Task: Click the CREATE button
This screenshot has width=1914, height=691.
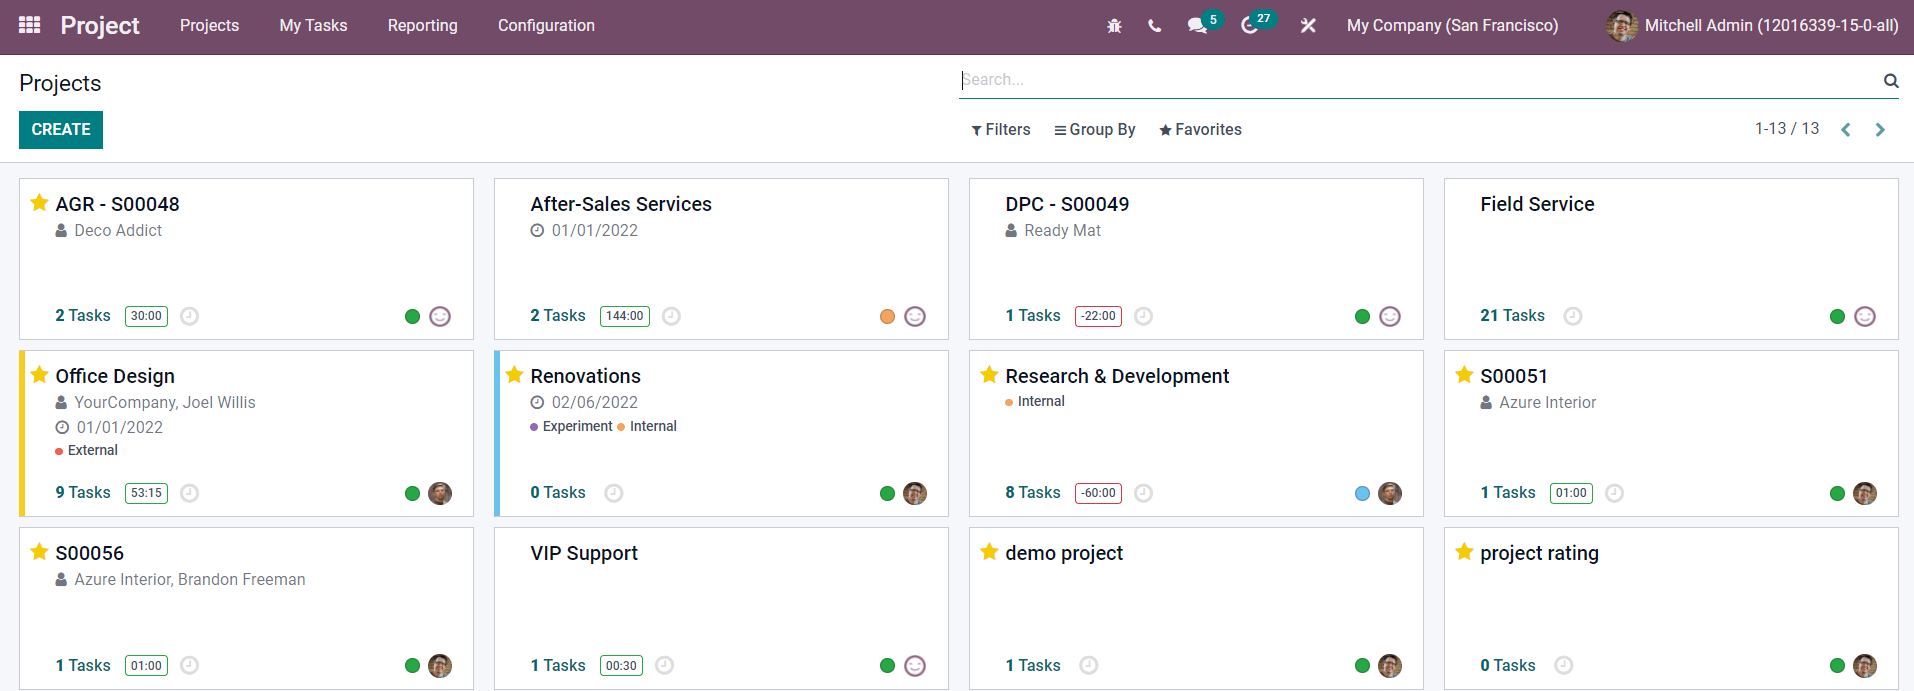Action: pyautogui.click(x=61, y=130)
